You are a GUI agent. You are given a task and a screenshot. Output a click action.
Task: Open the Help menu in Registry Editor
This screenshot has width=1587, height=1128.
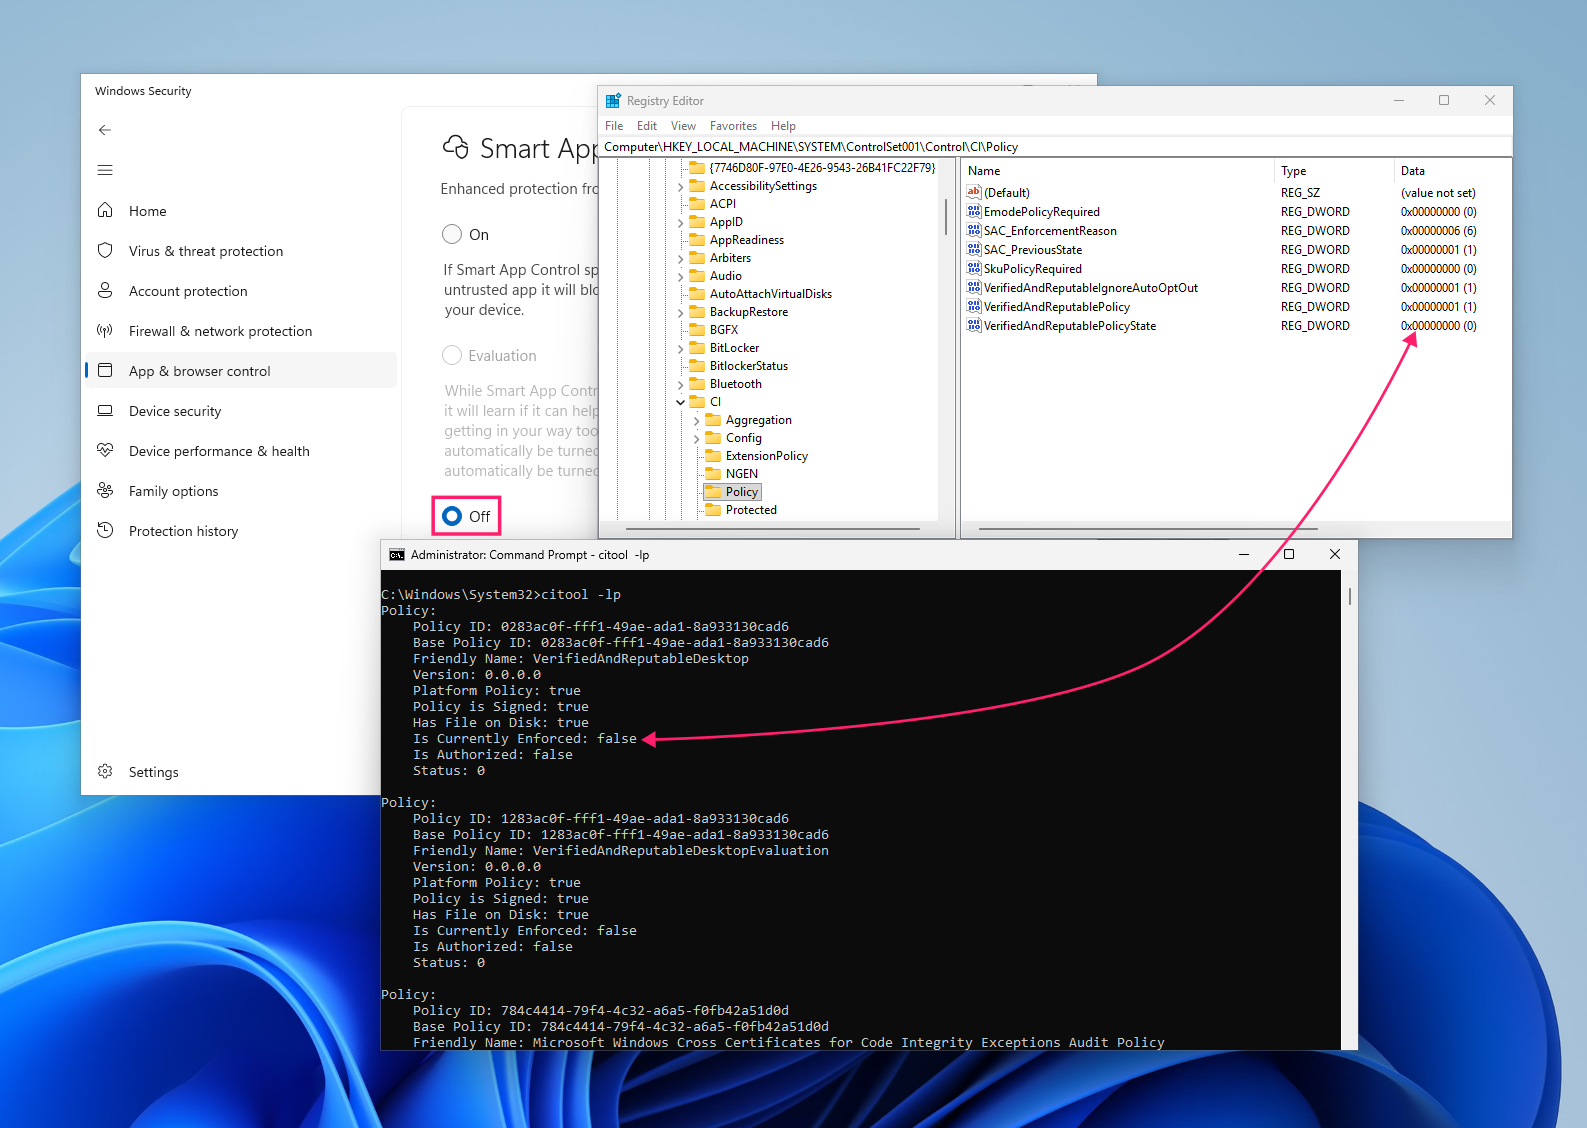pos(783,126)
